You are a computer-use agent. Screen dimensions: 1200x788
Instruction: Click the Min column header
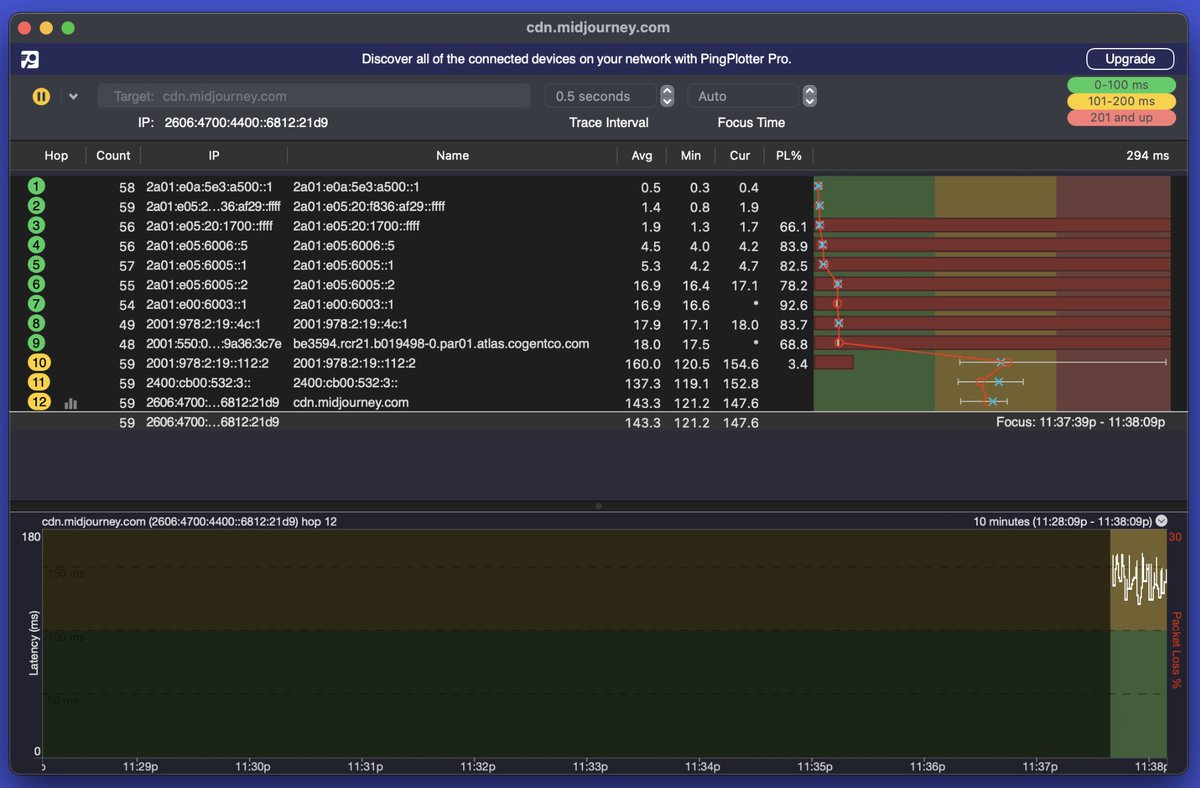(691, 155)
